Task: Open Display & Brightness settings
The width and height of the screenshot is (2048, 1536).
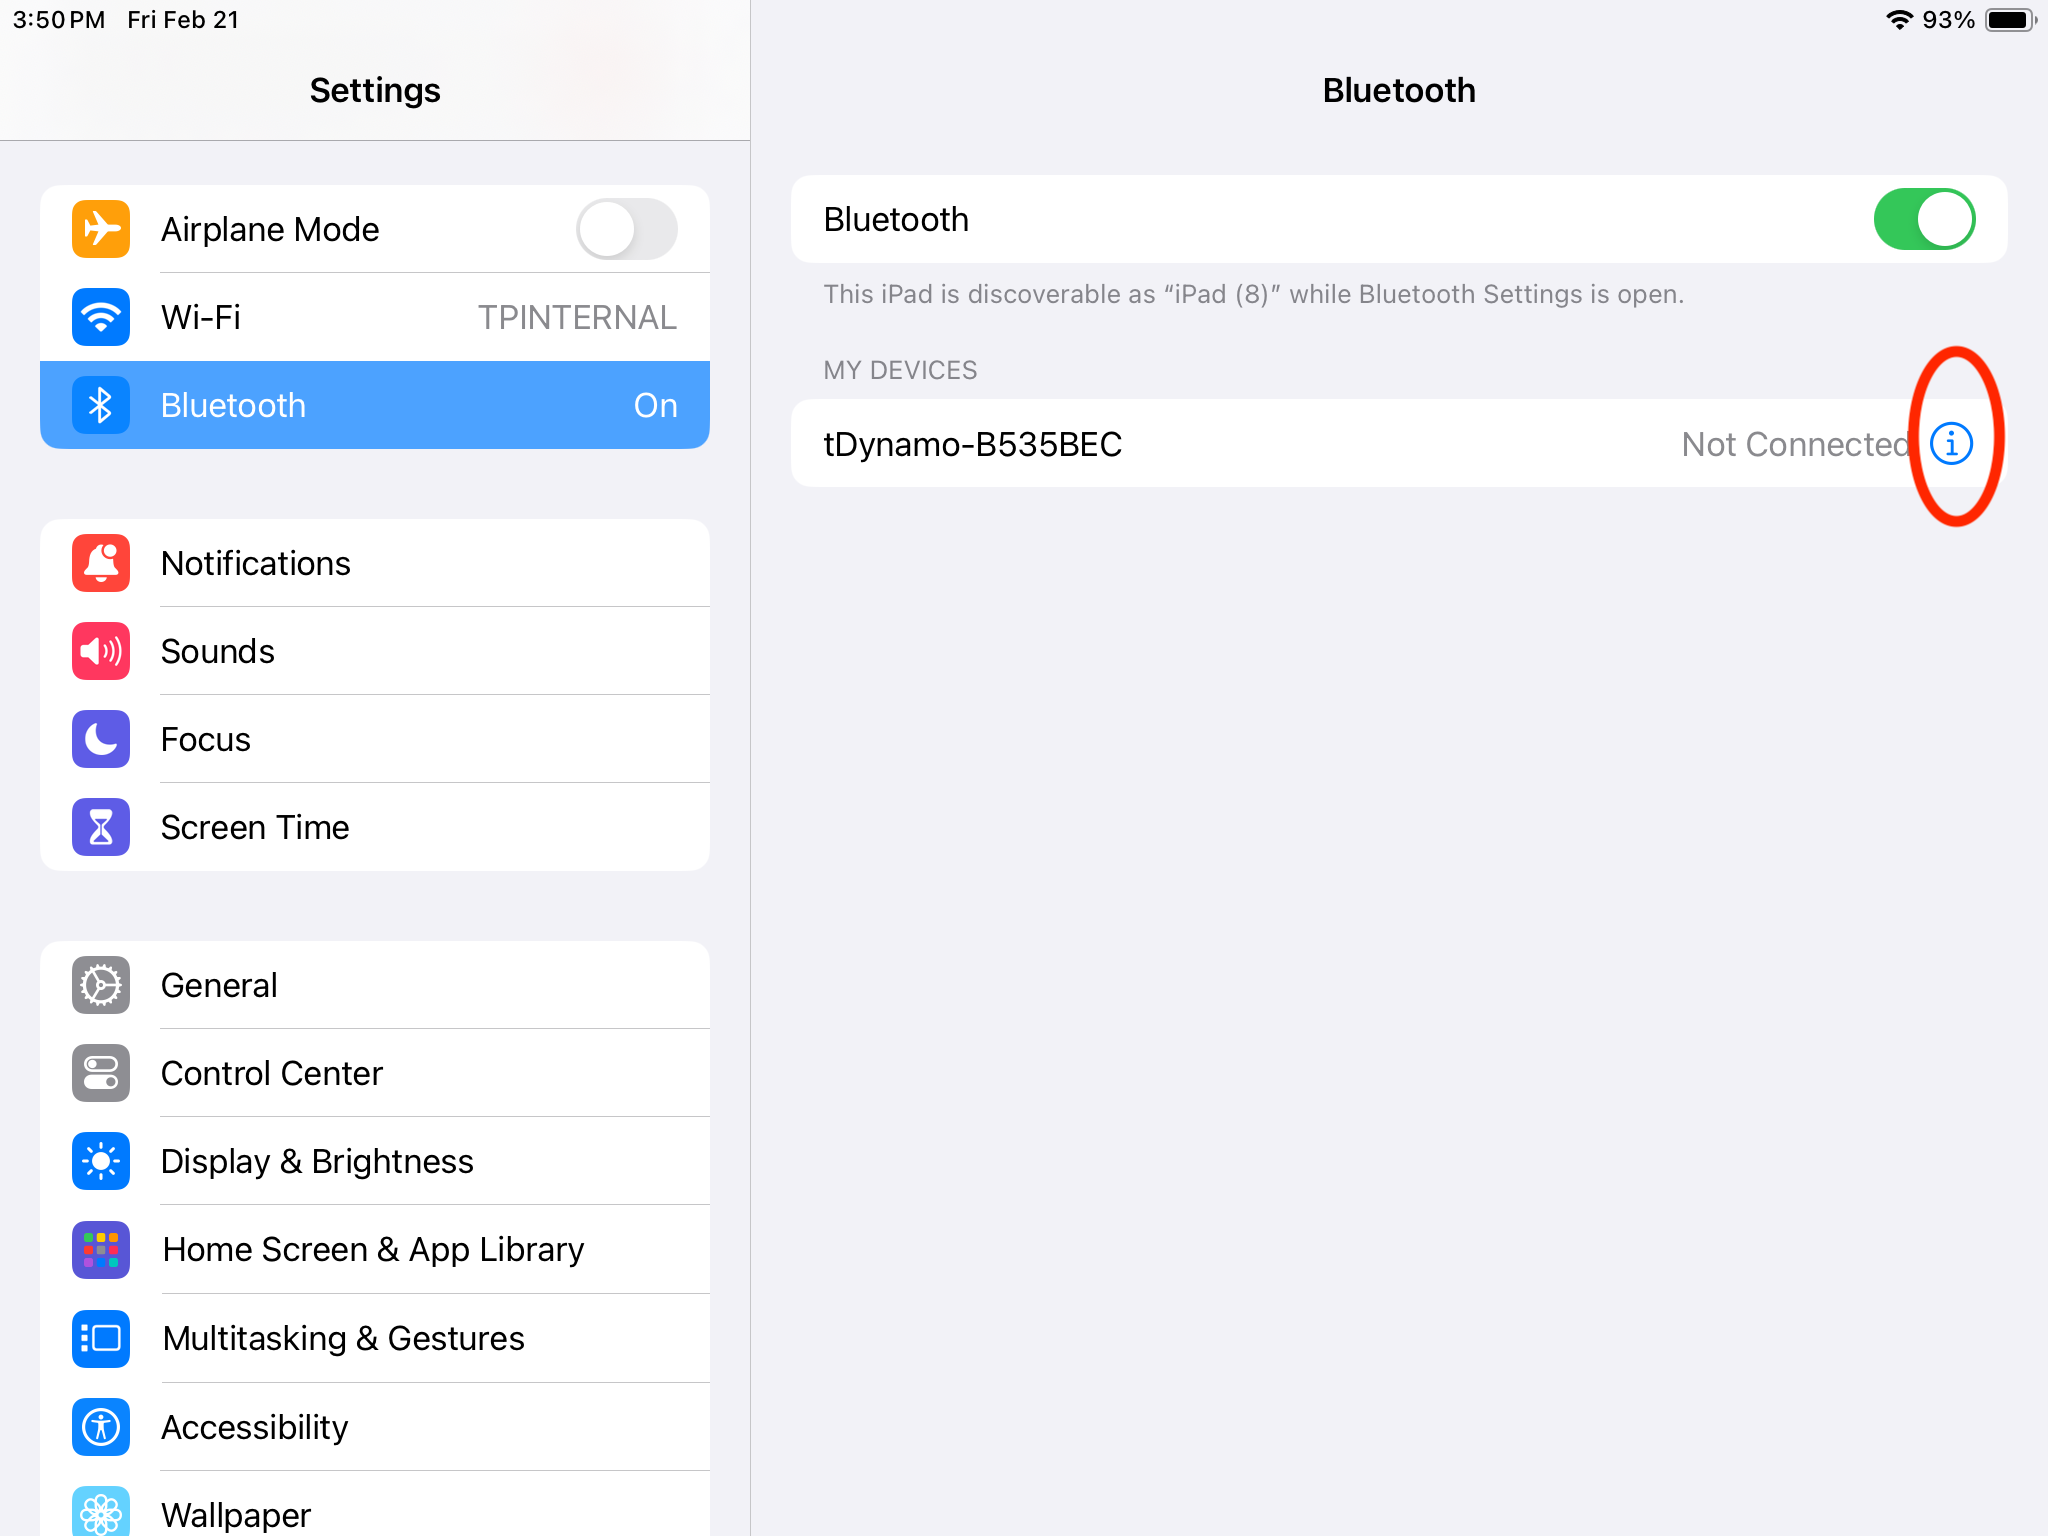Action: tap(317, 1161)
